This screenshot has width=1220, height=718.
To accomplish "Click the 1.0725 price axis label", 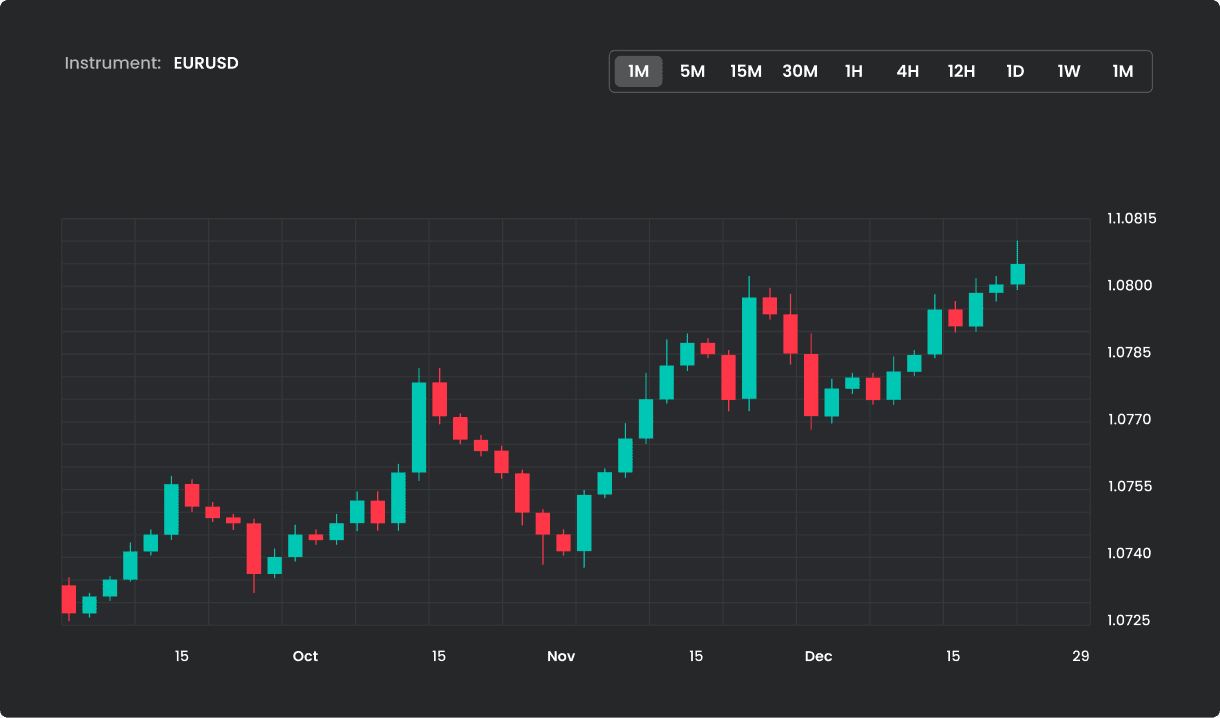I will click(x=1131, y=620).
